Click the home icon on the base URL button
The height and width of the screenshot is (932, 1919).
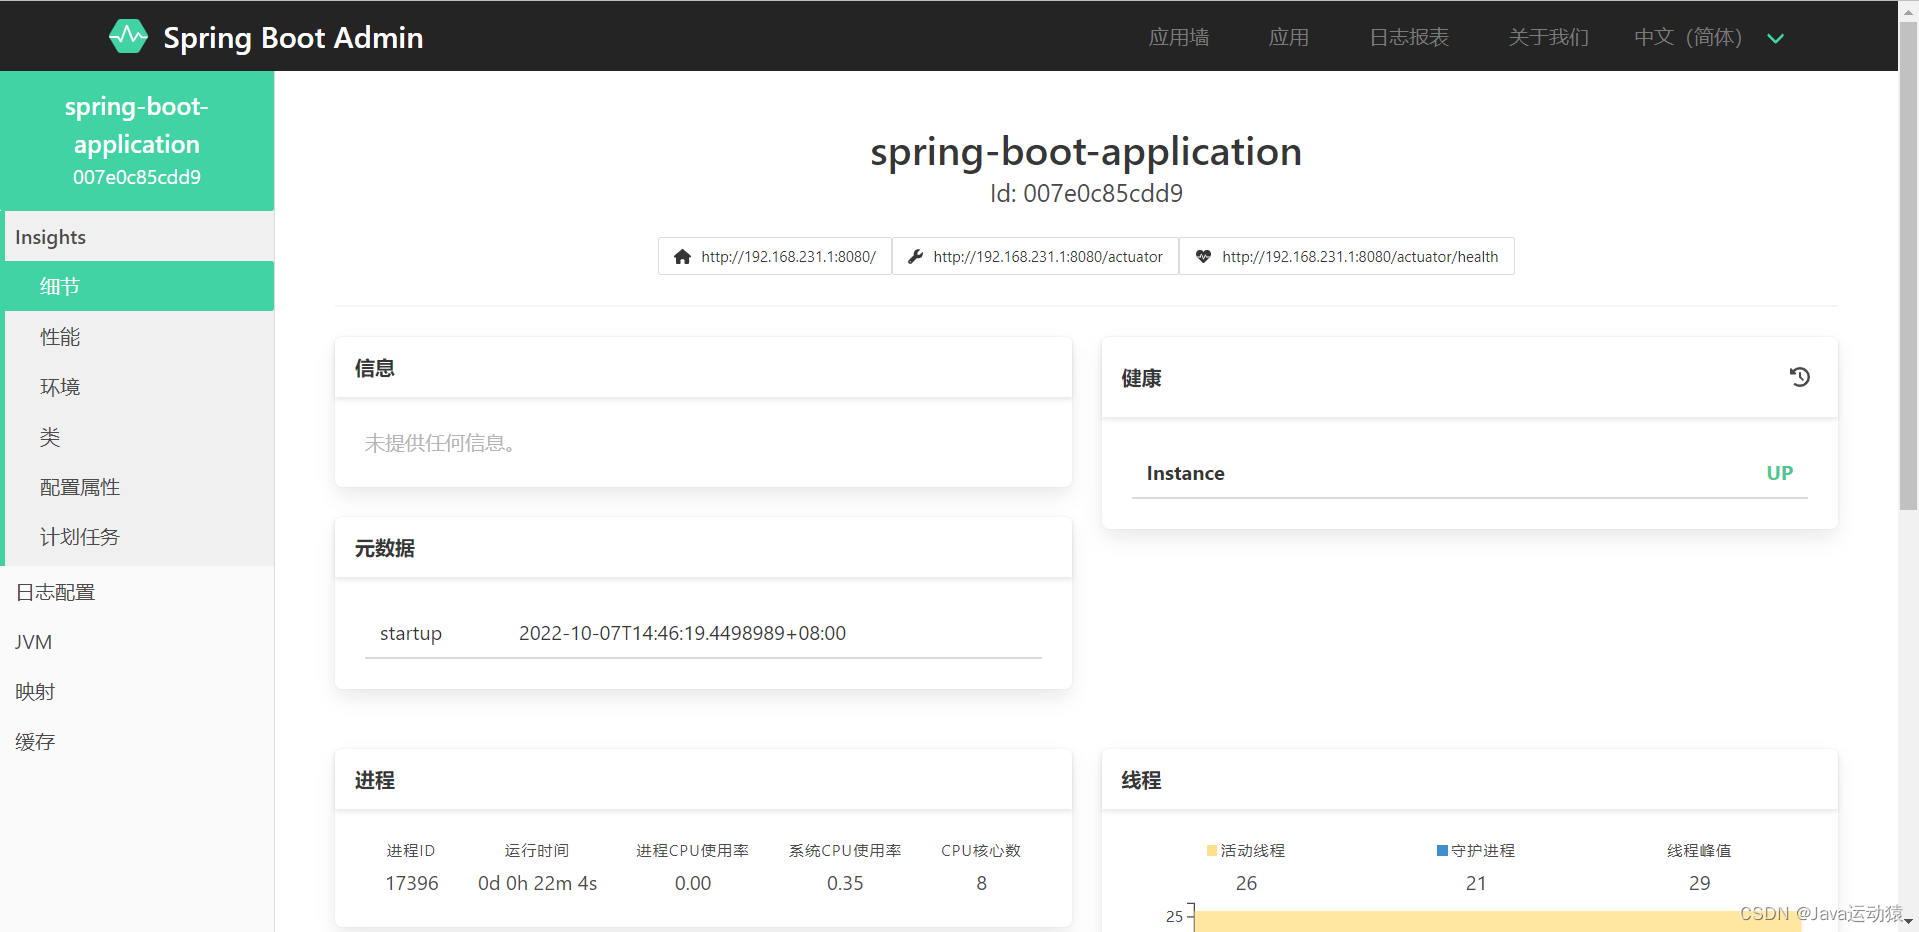coord(683,256)
